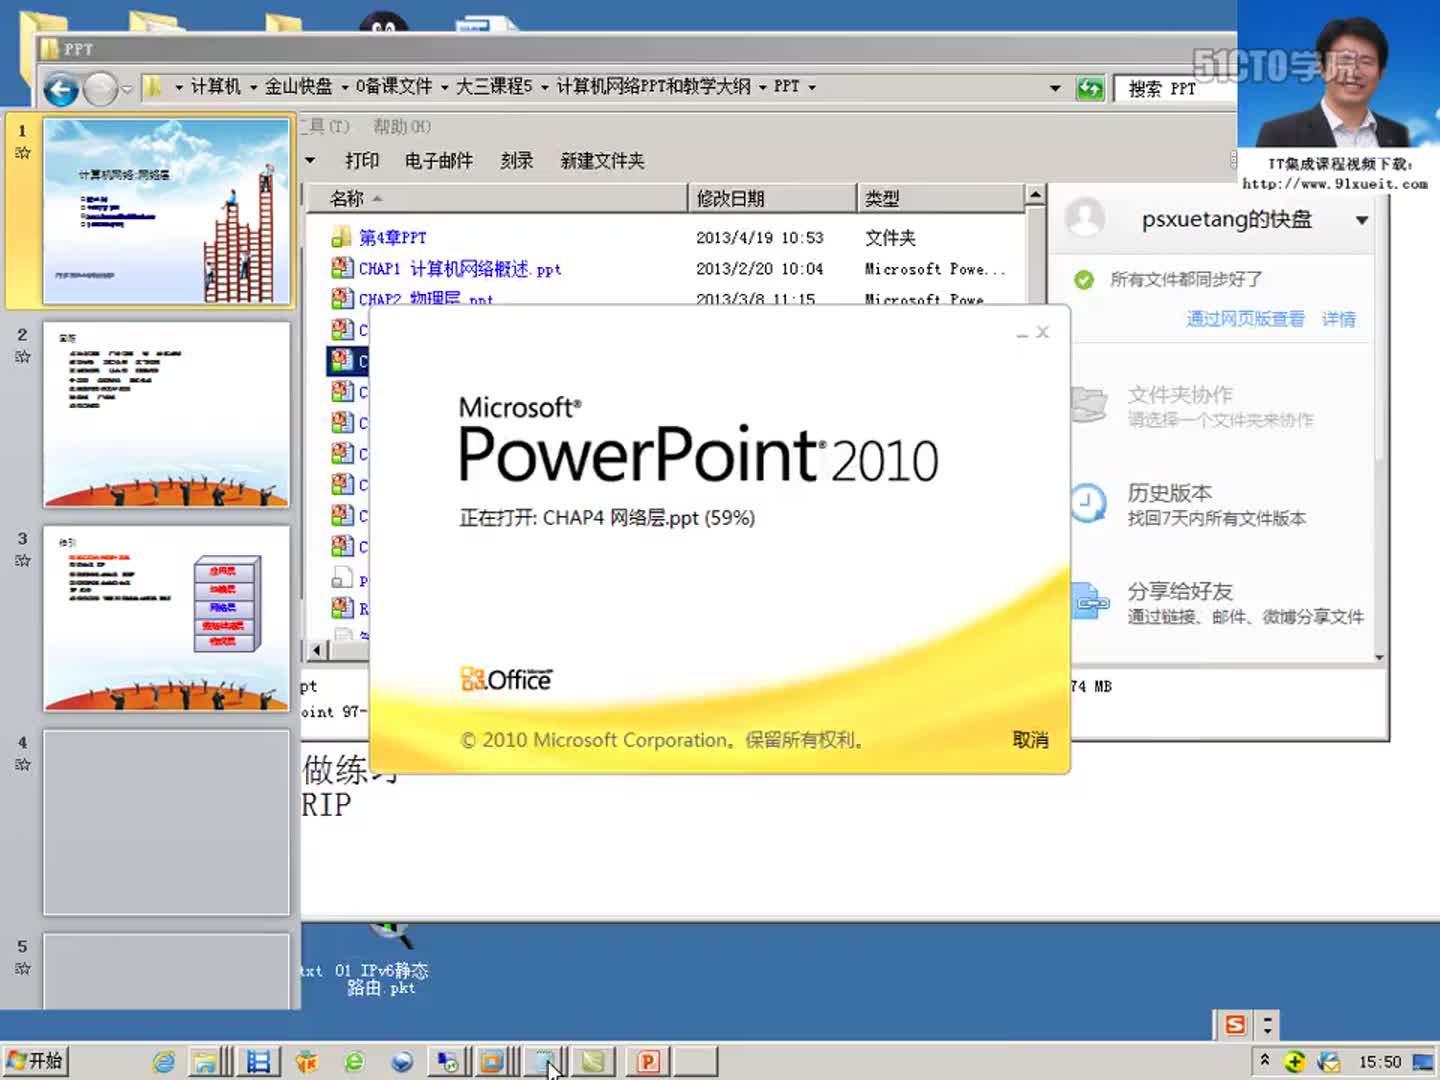
Task: Sort files by the 修改日期 column header
Action: 773,198
